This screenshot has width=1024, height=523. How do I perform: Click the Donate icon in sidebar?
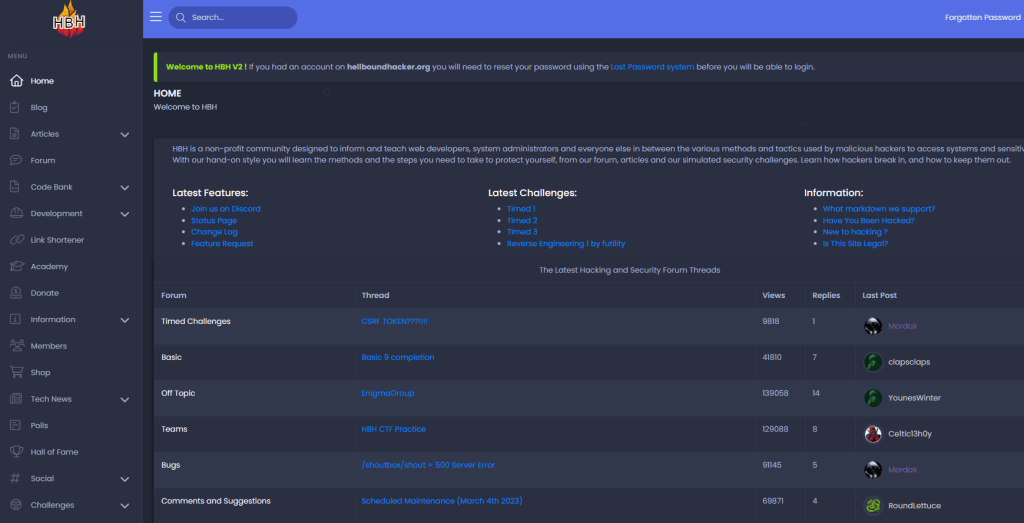15,293
